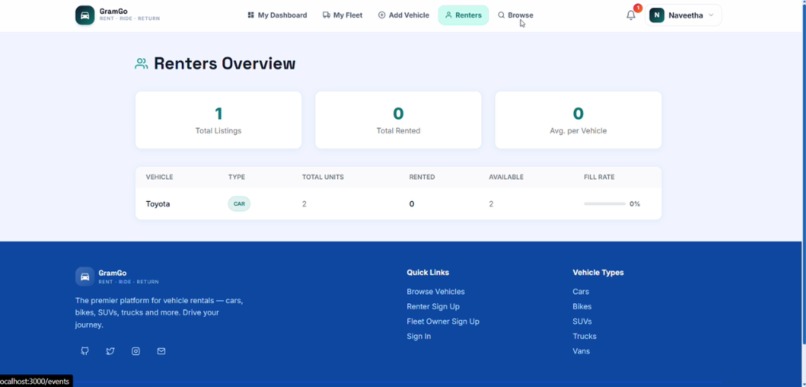Click Trucks under Vehicle Types

click(x=584, y=336)
